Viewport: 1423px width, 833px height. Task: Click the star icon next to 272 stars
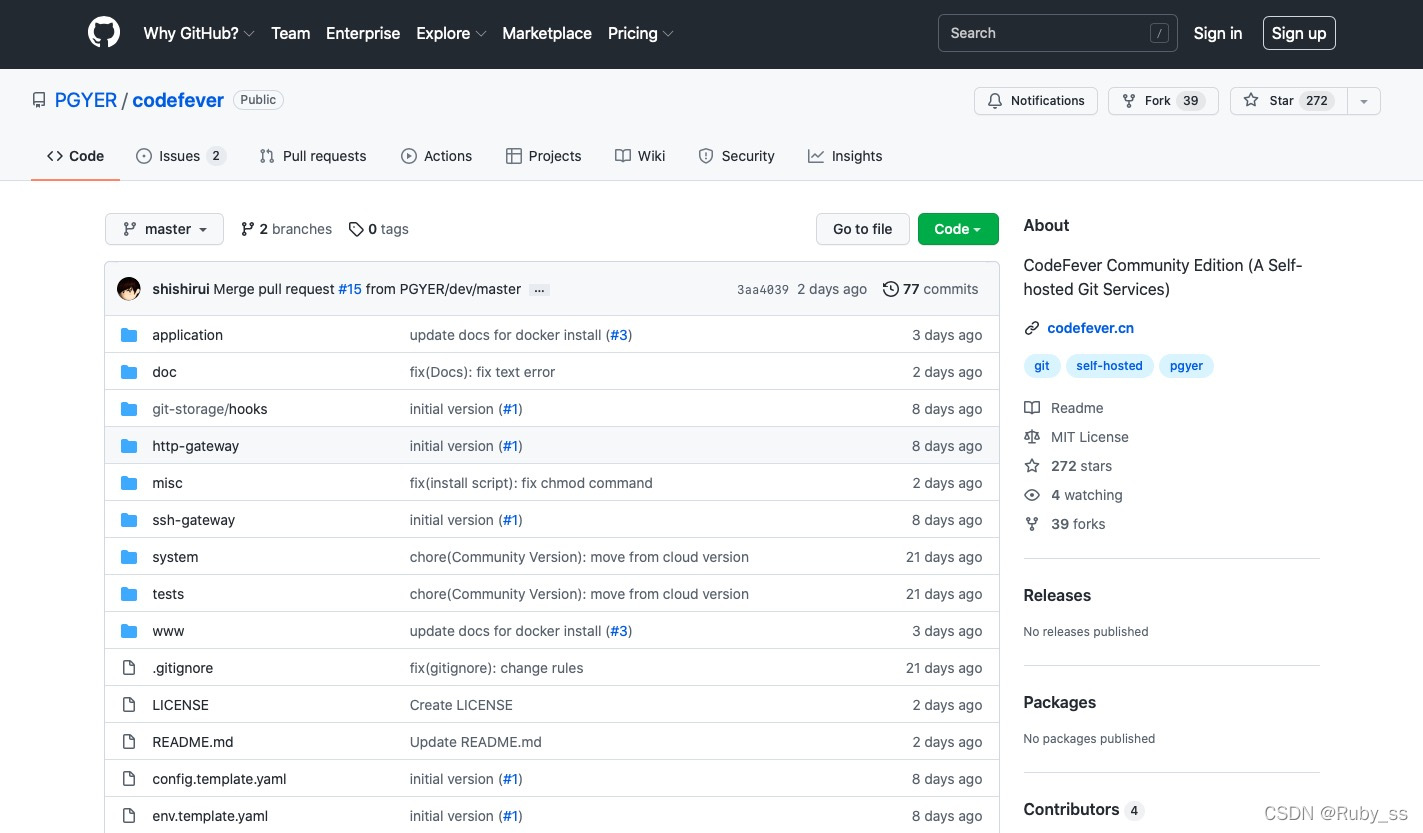(1032, 466)
